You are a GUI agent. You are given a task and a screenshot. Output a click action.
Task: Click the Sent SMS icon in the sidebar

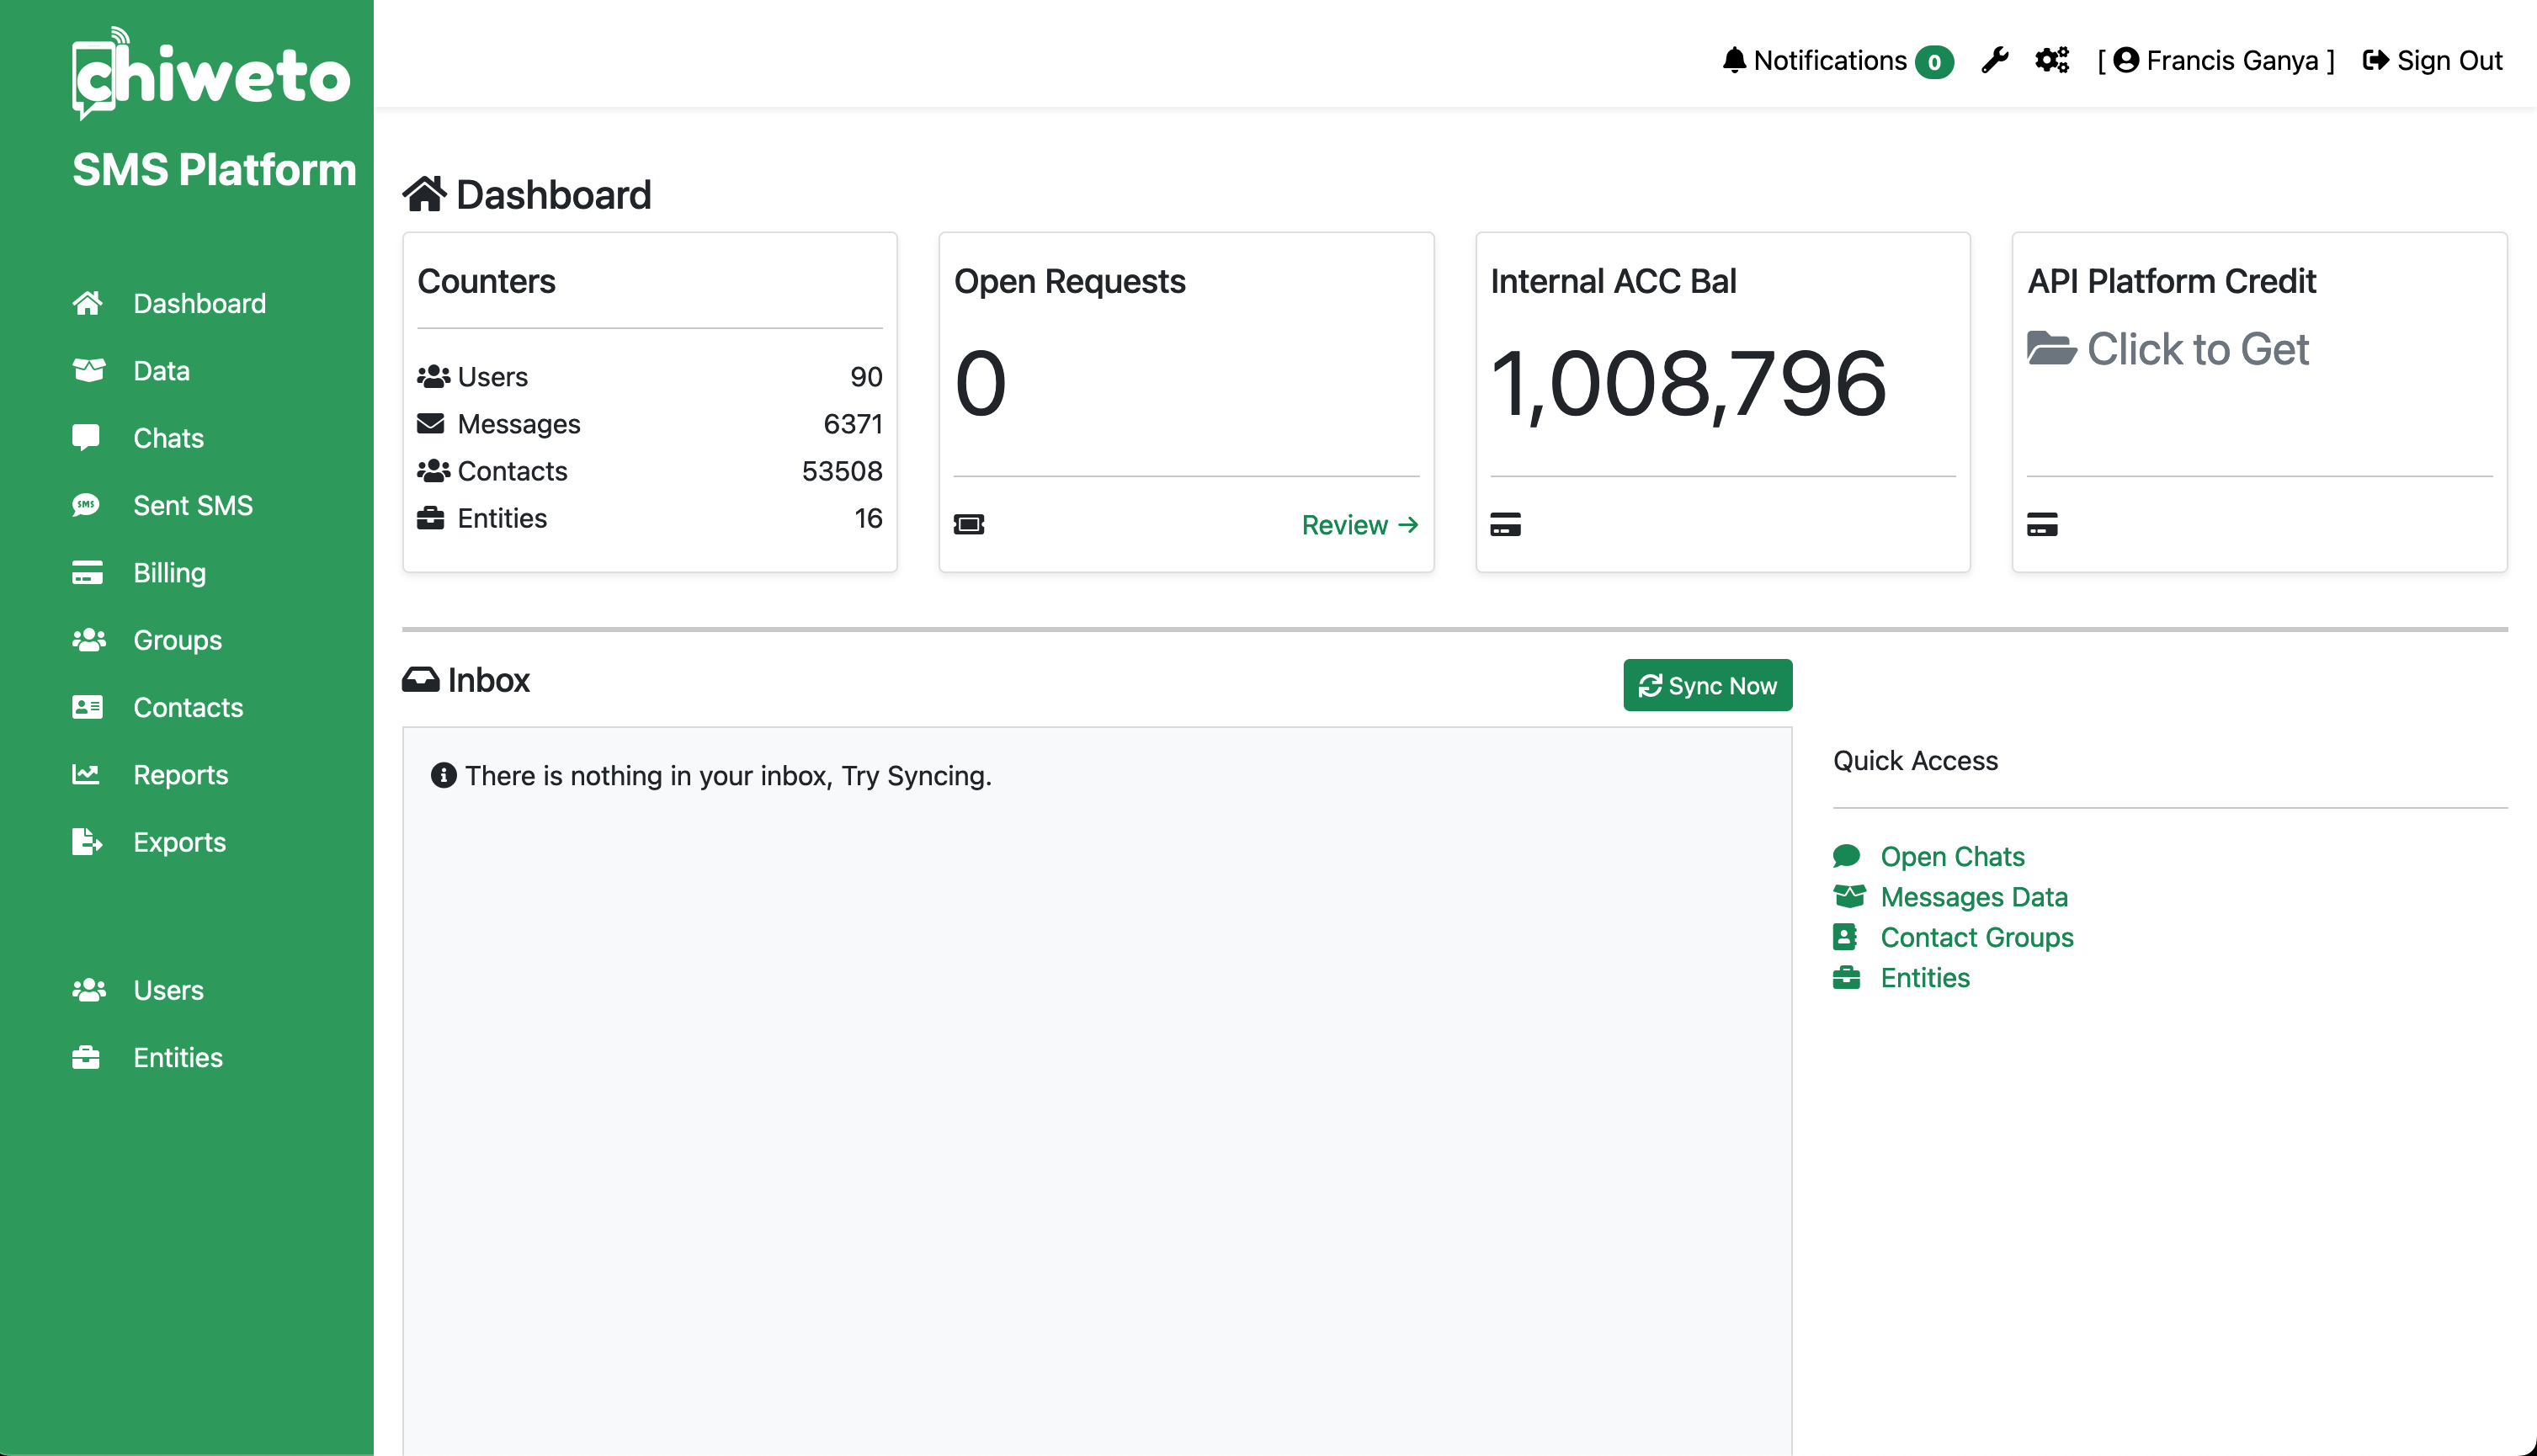tap(86, 505)
